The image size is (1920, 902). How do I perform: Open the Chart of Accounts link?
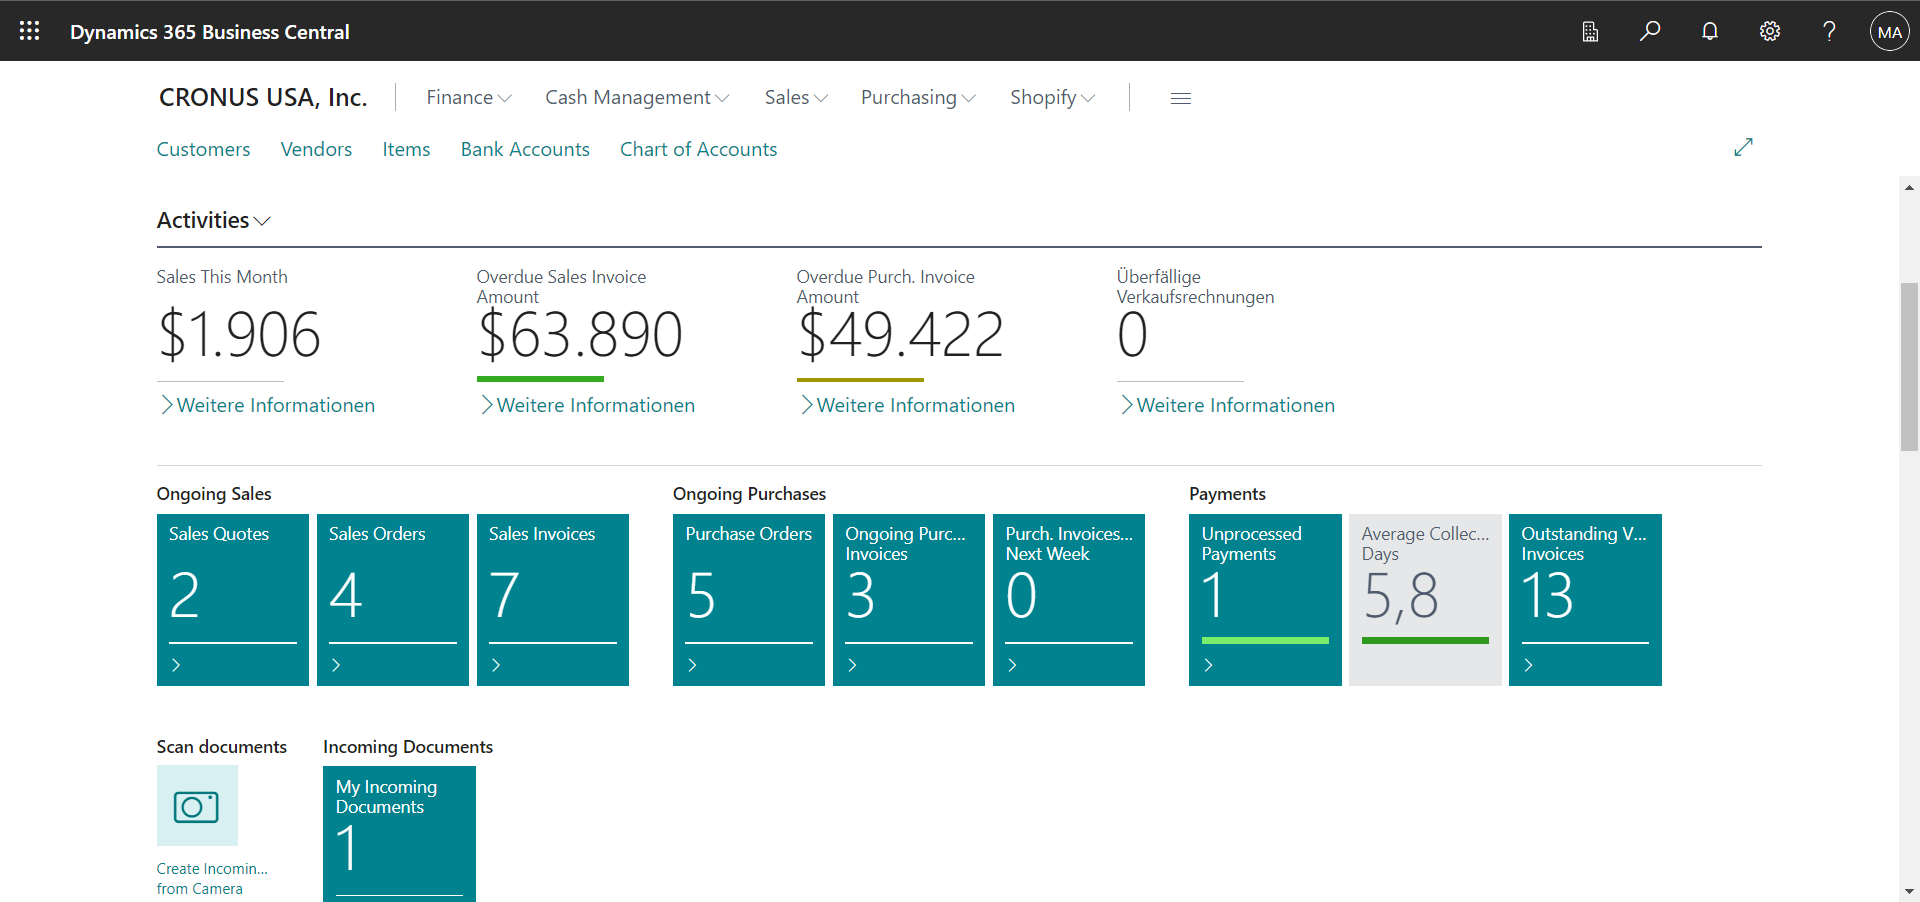(x=698, y=149)
